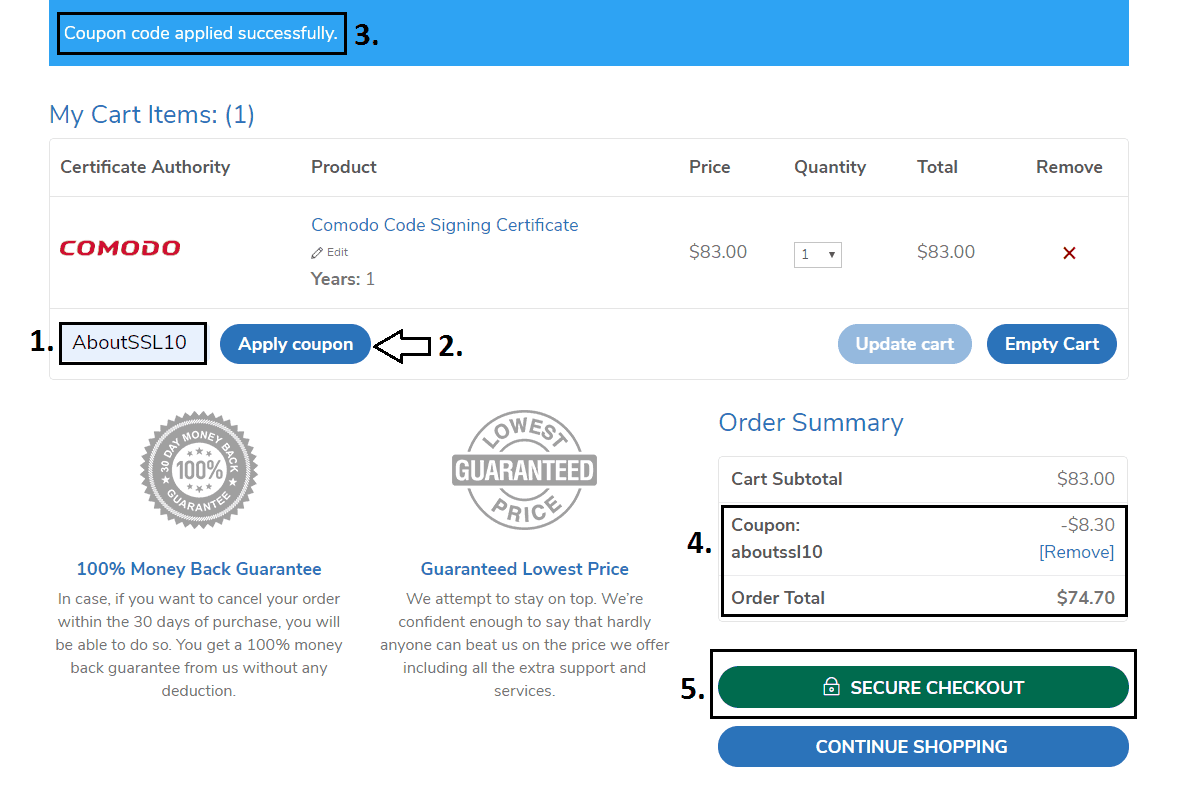1200x801 pixels.
Task: Click the Guaranteed Lowest Price heading
Action: (x=525, y=569)
